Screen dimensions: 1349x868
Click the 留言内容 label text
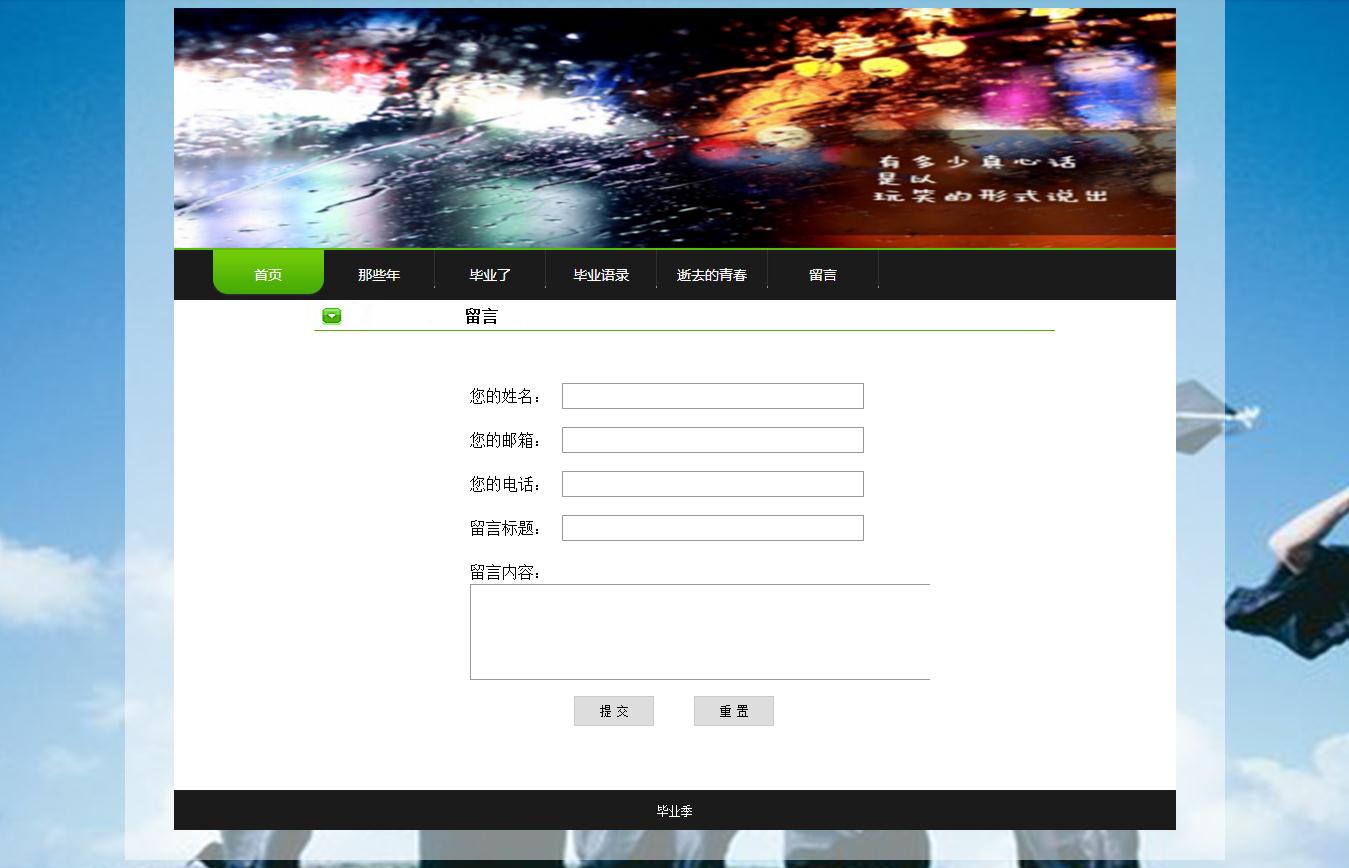[x=506, y=572]
